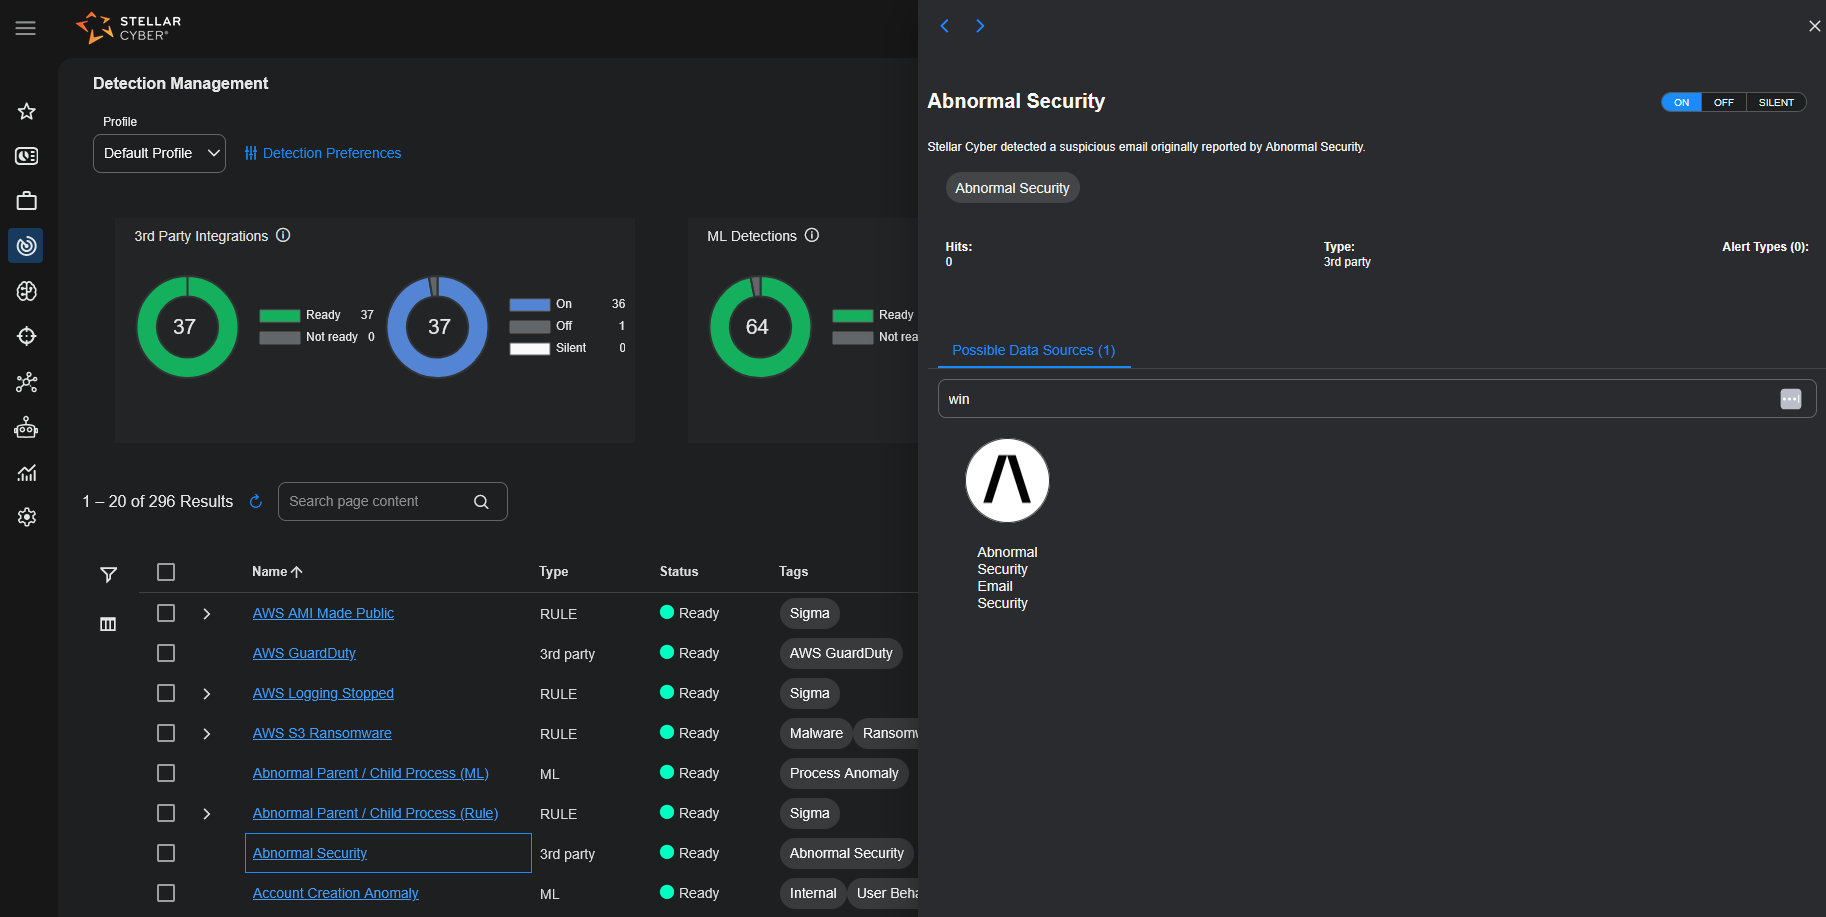Open the Abnormal Security detection link
1826x917 pixels.
point(310,853)
